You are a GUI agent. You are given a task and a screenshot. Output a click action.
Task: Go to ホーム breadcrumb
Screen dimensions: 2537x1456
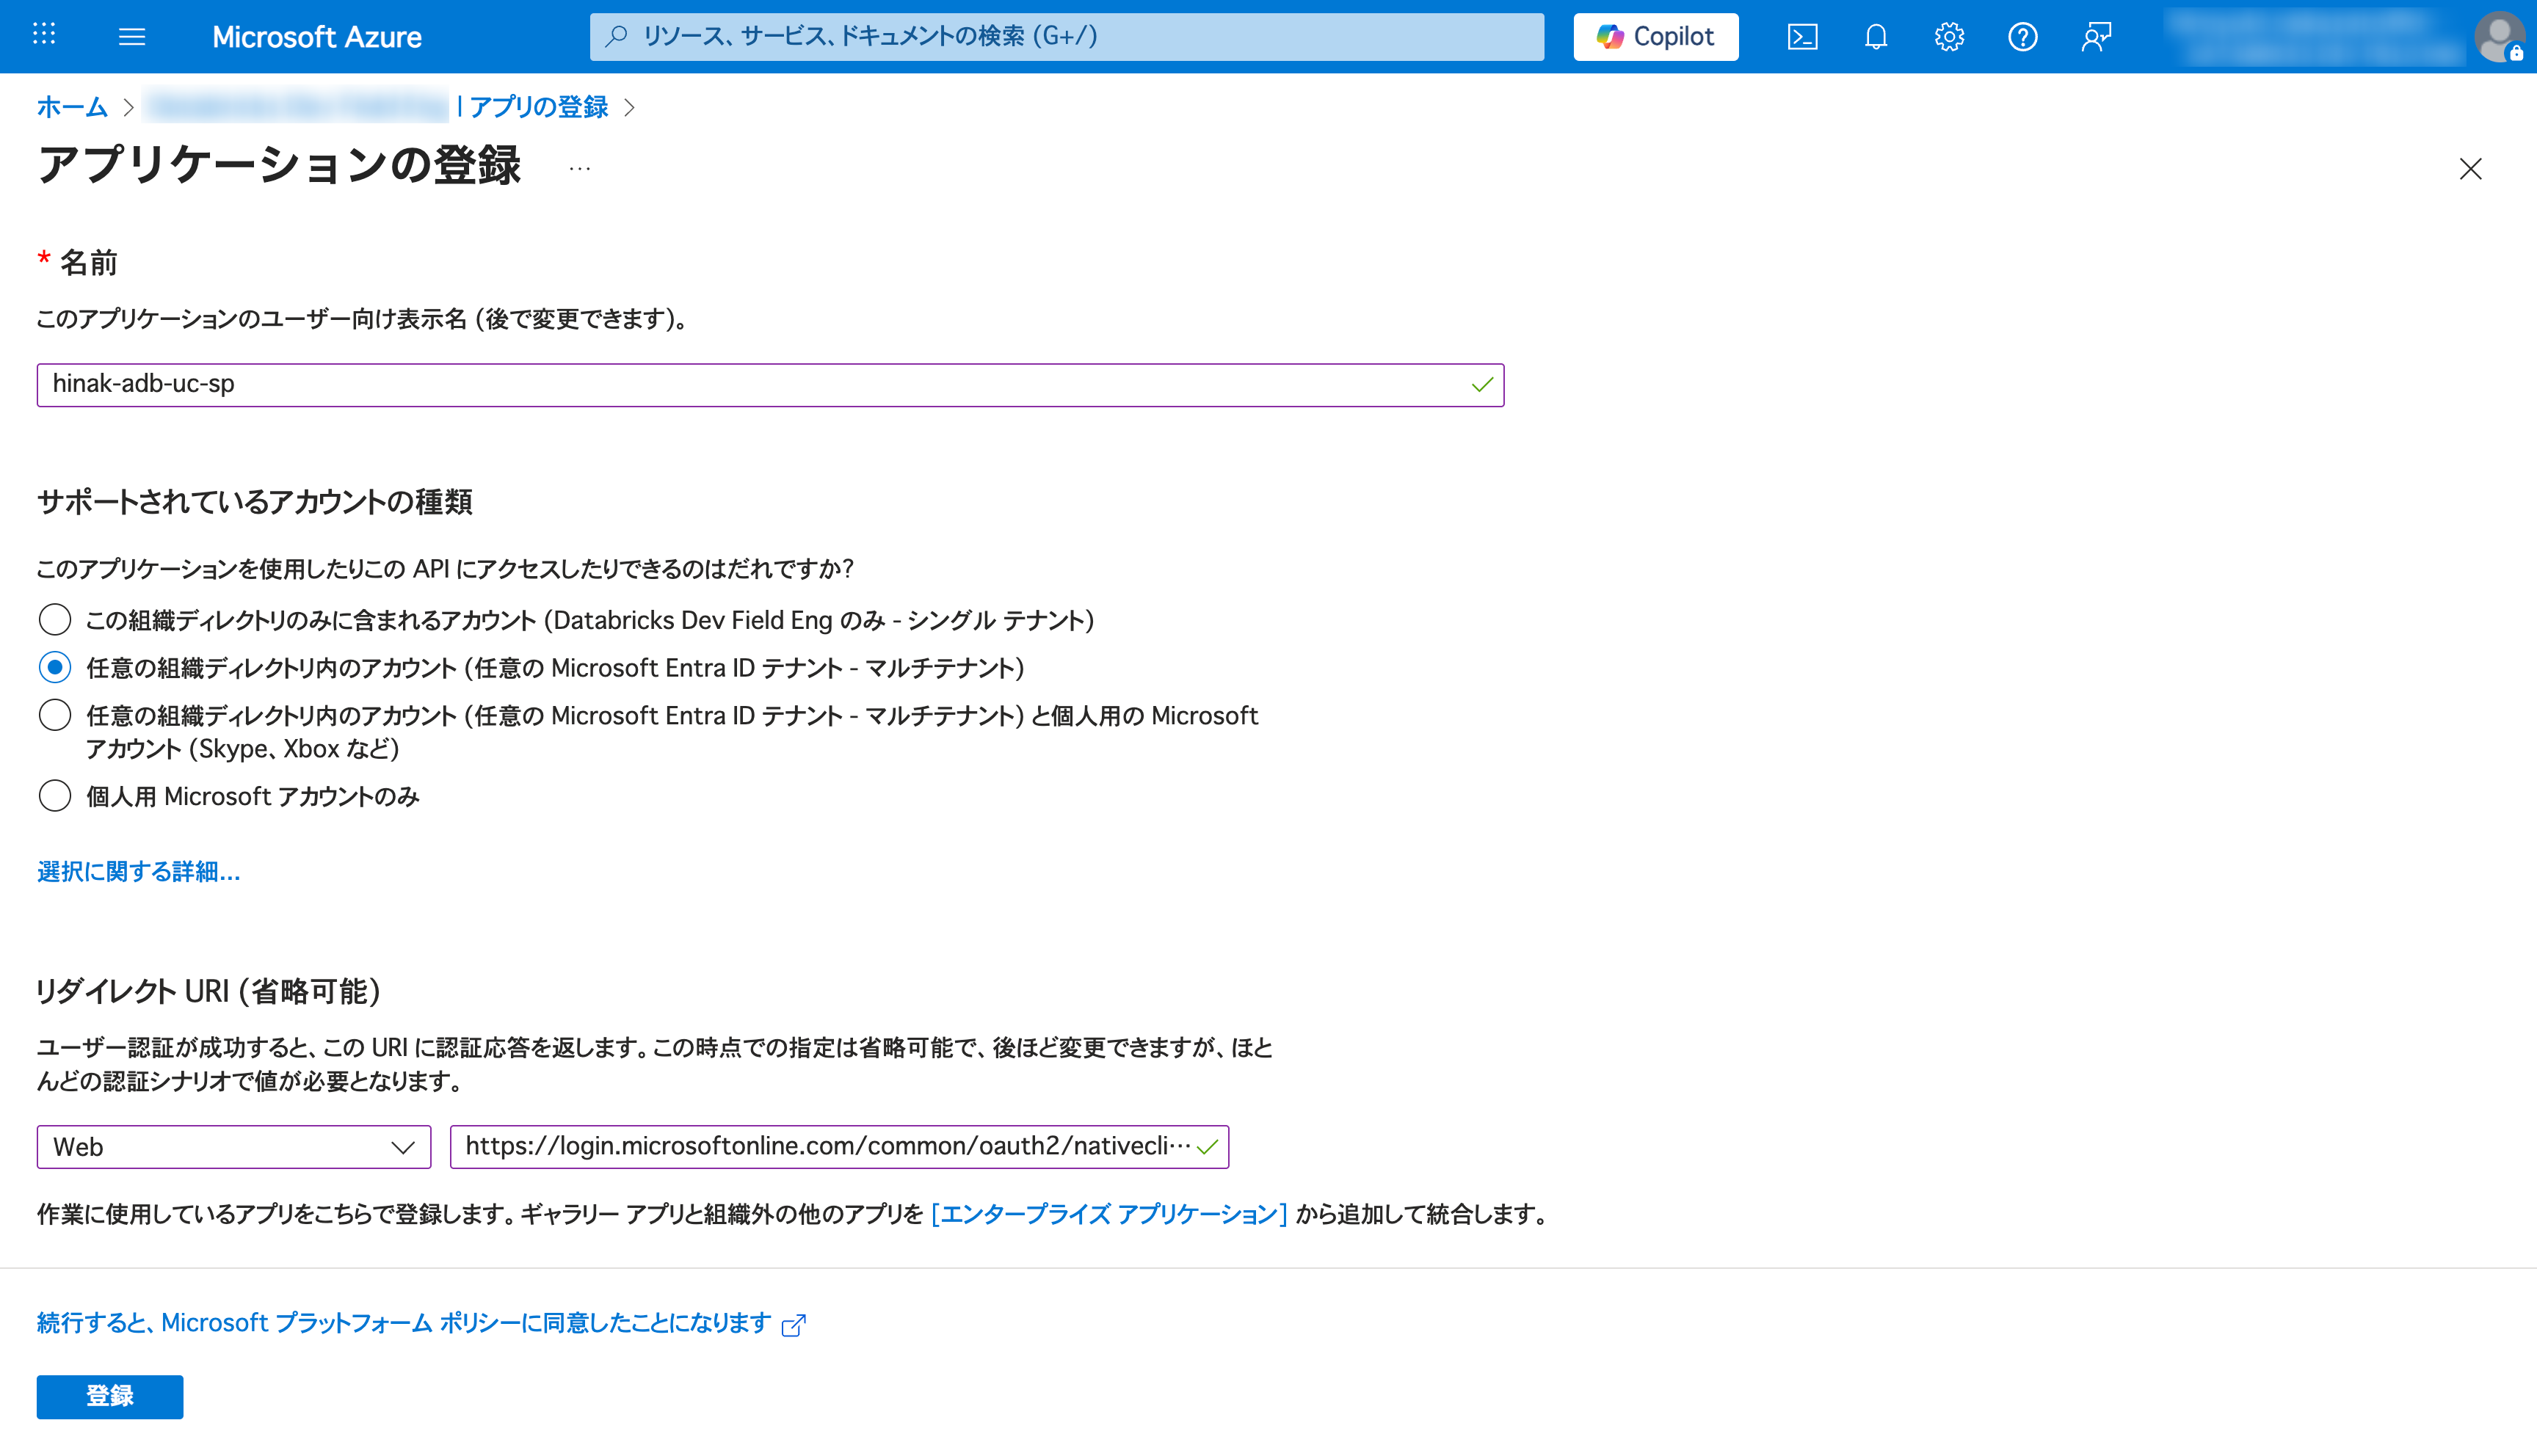click(x=72, y=107)
